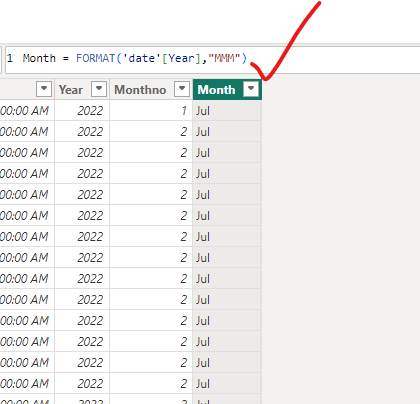Open the Month column filter dropdown
The image size is (420, 404).
coord(251,89)
